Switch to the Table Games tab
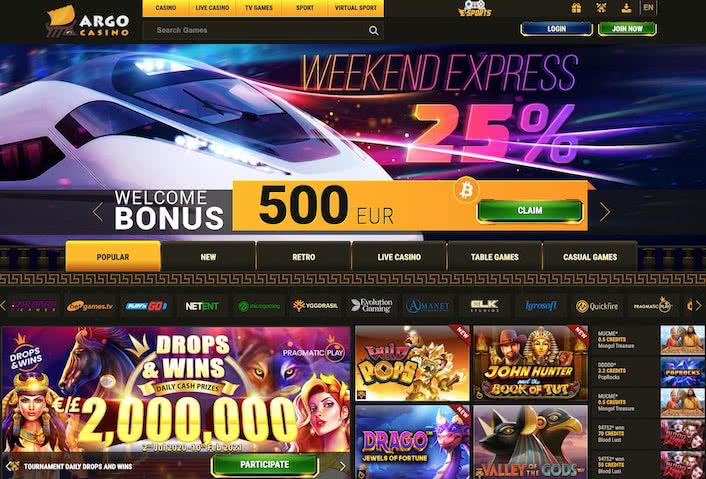 tap(494, 257)
